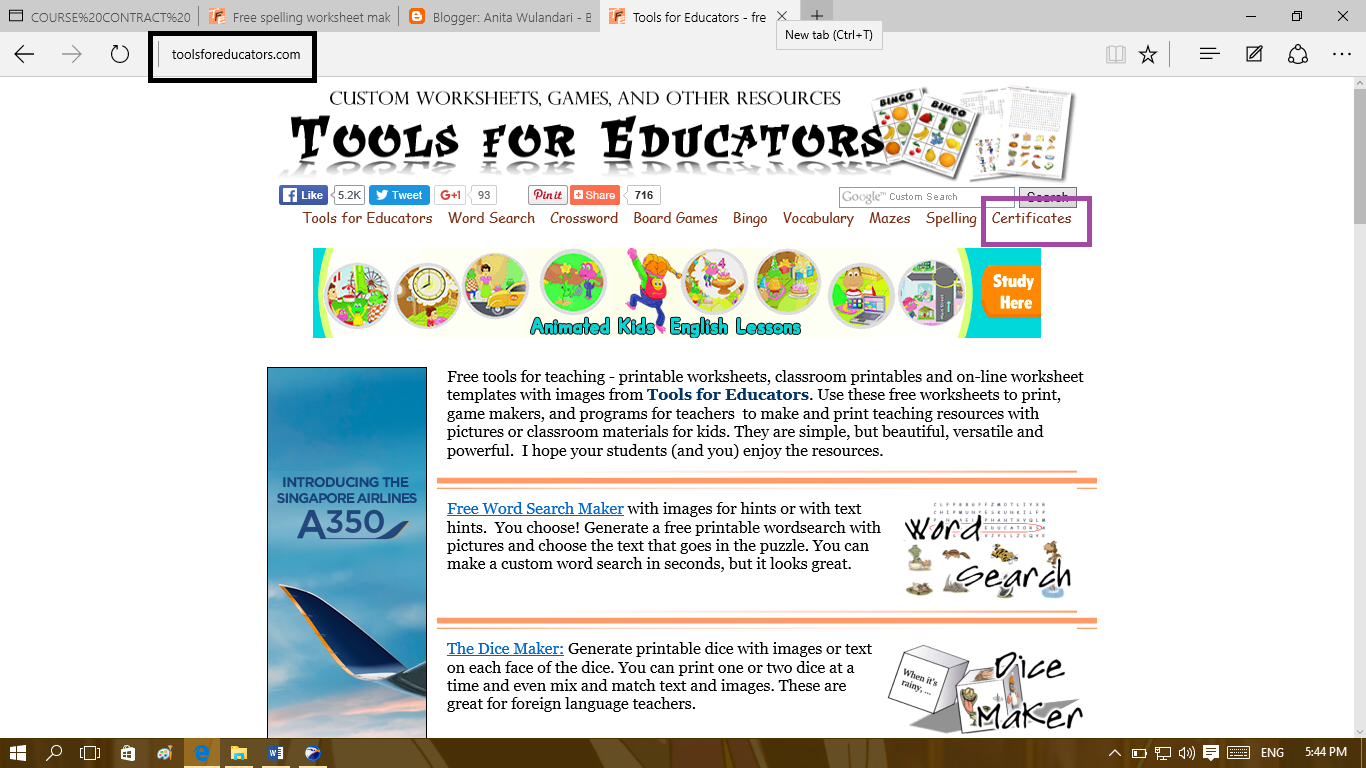Viewport: 1366px width, 768px height.
Task: Click the Word Search logo image
Action: click(x=988, y=551)
